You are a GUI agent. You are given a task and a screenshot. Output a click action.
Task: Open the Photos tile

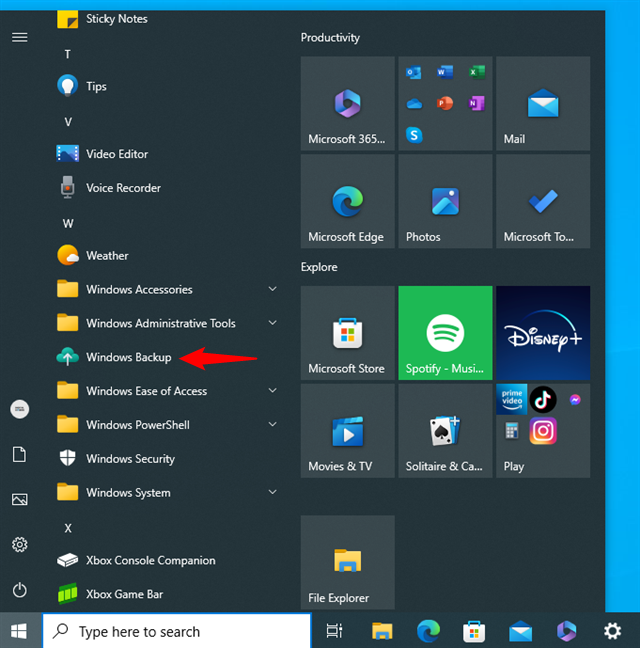[445, 201]
